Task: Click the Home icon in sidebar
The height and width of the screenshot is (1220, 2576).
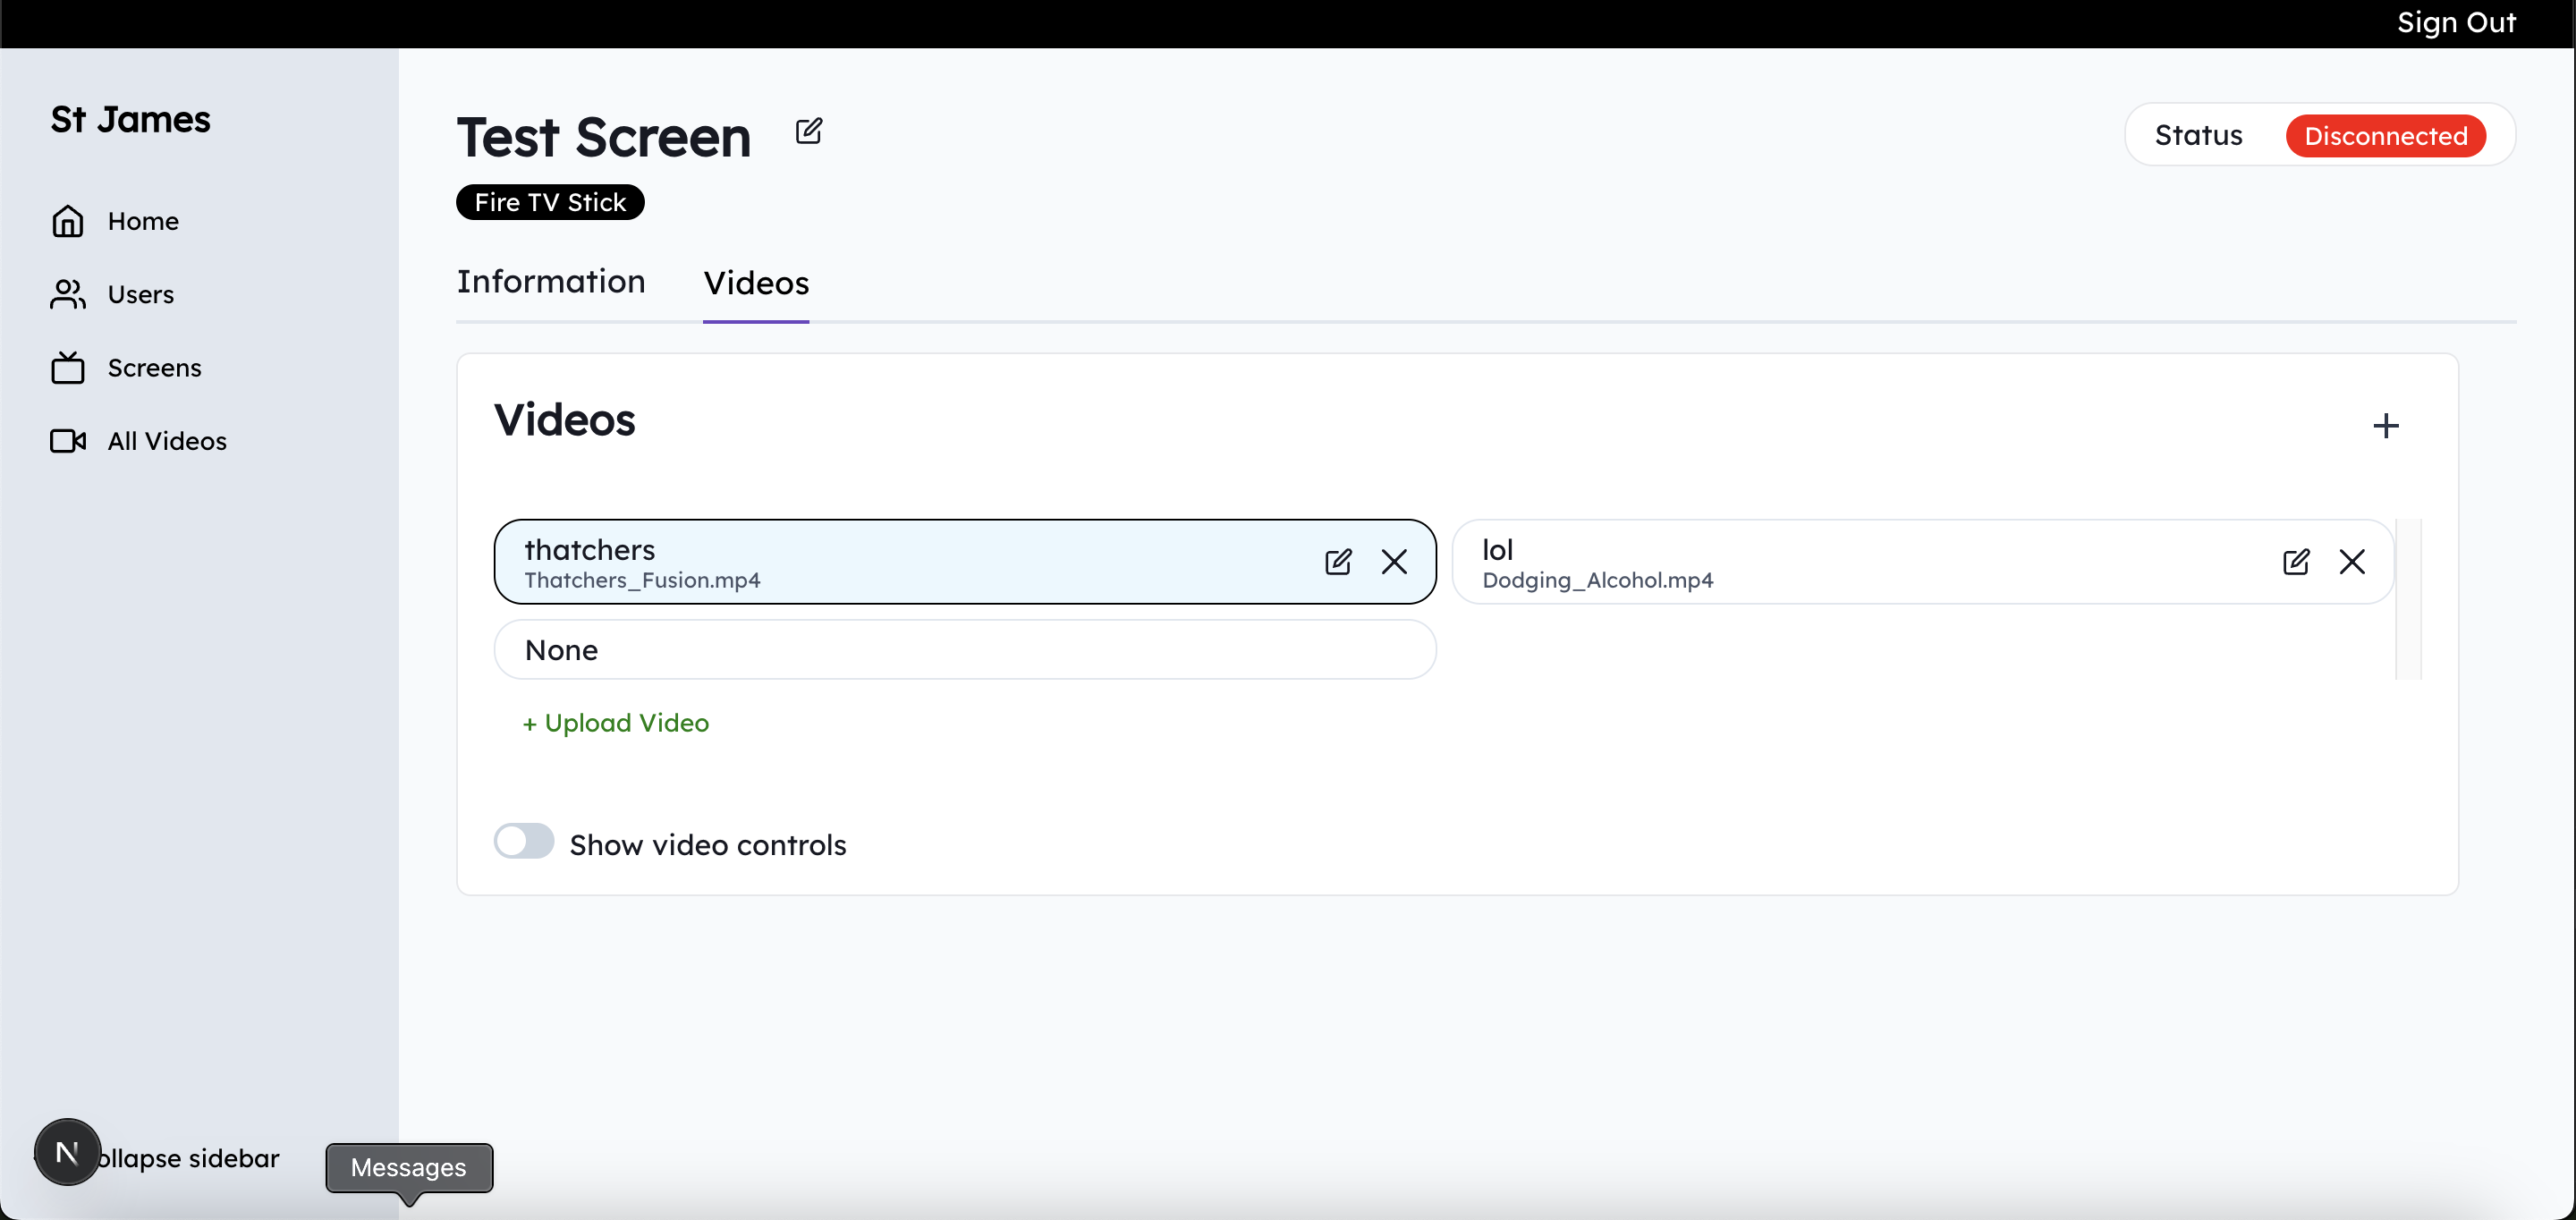Action: tap(68, 221)
